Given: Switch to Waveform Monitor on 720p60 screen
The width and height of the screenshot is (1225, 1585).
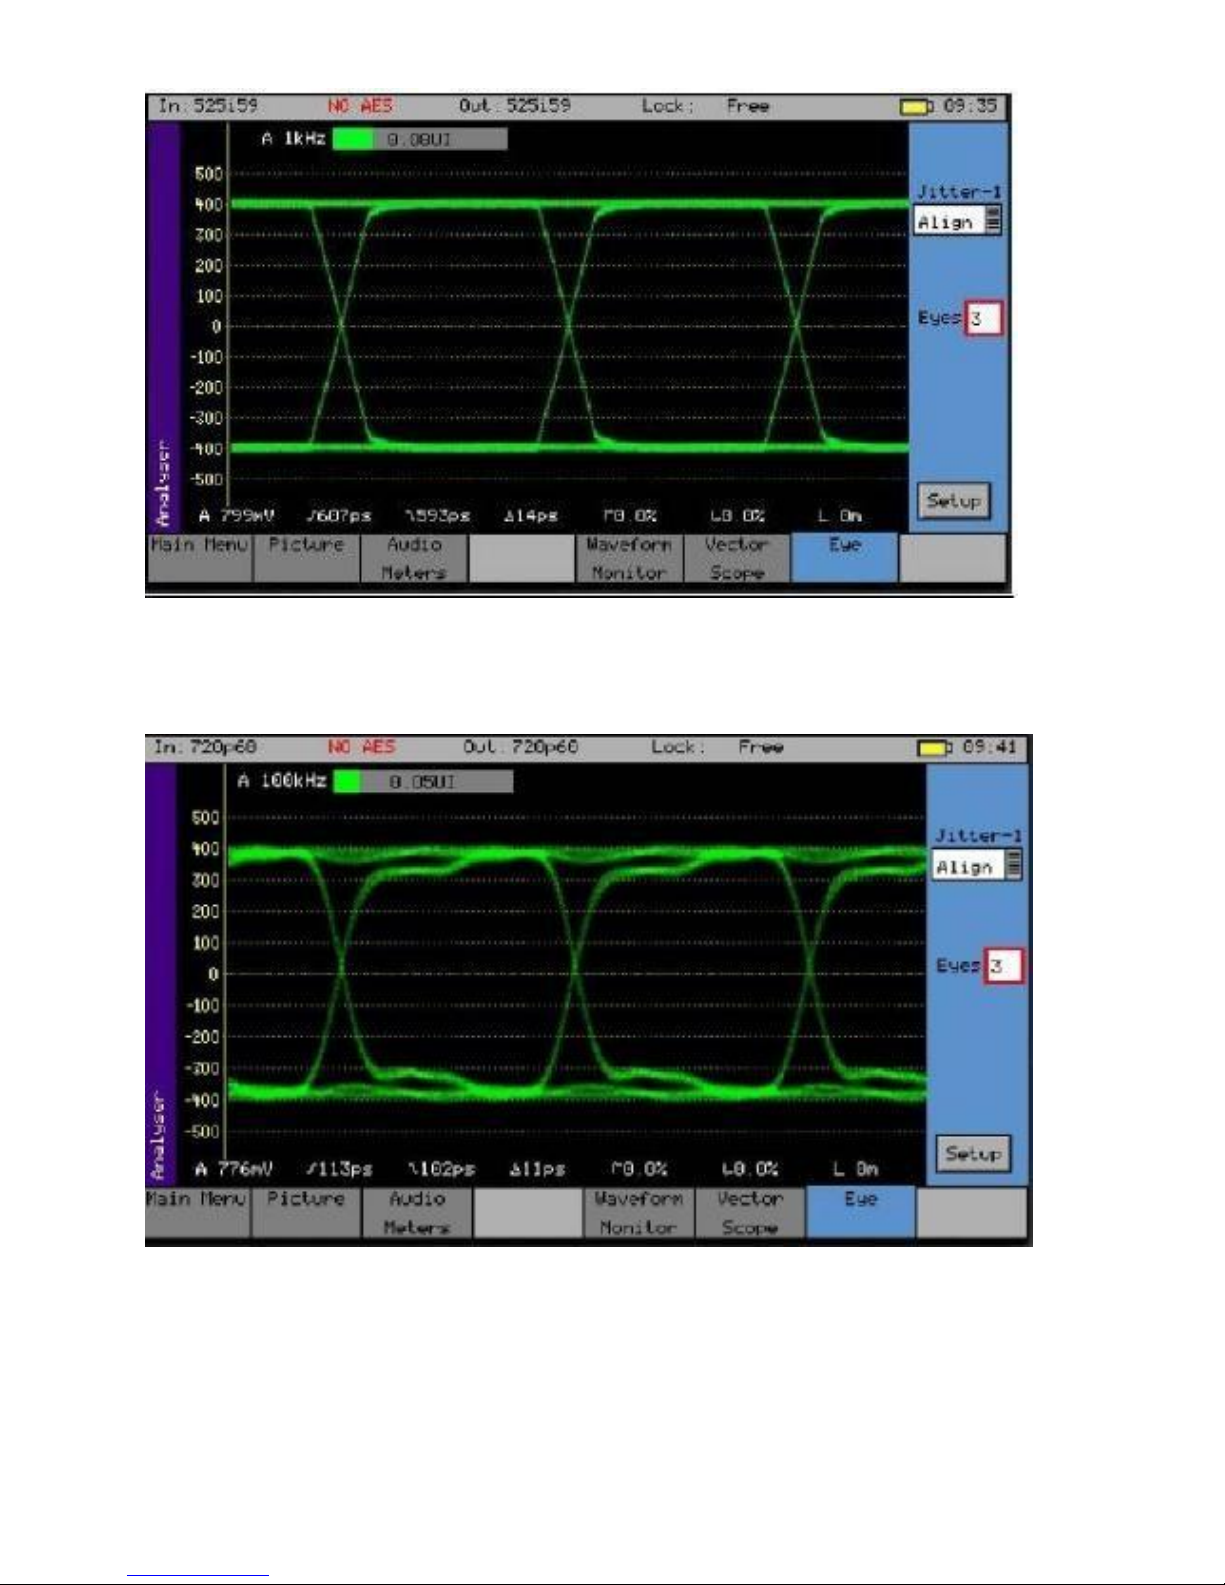Looking at the screenshot, I should [638, 1212].
